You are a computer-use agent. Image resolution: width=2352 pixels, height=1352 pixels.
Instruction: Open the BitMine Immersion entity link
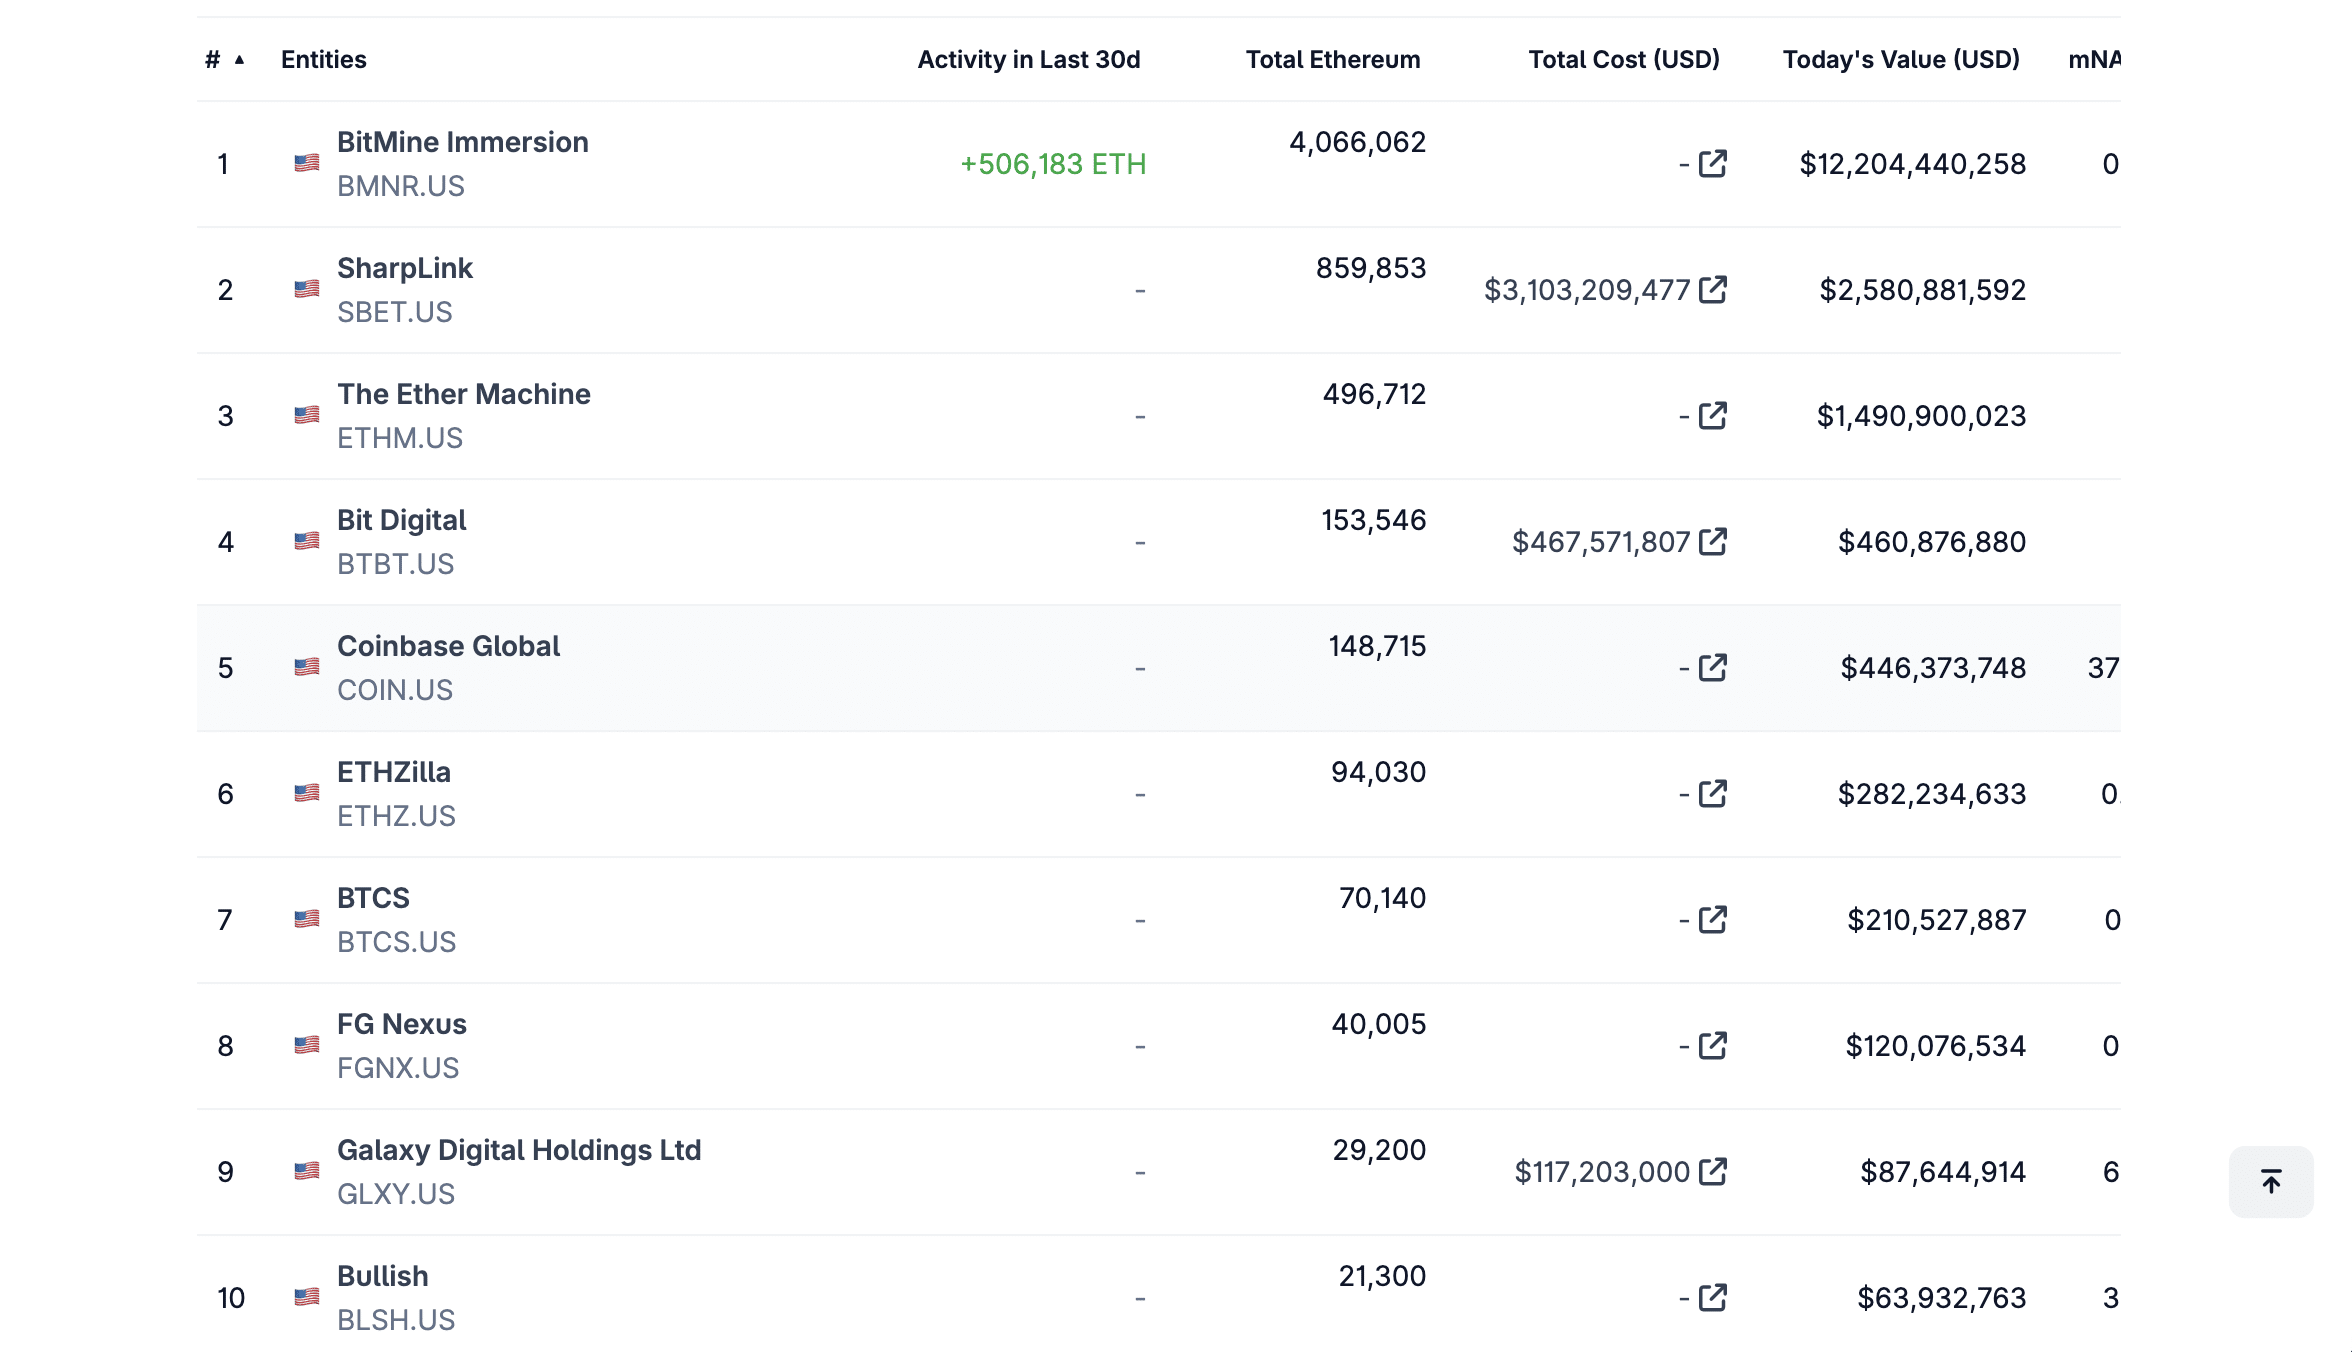(462, 142)
